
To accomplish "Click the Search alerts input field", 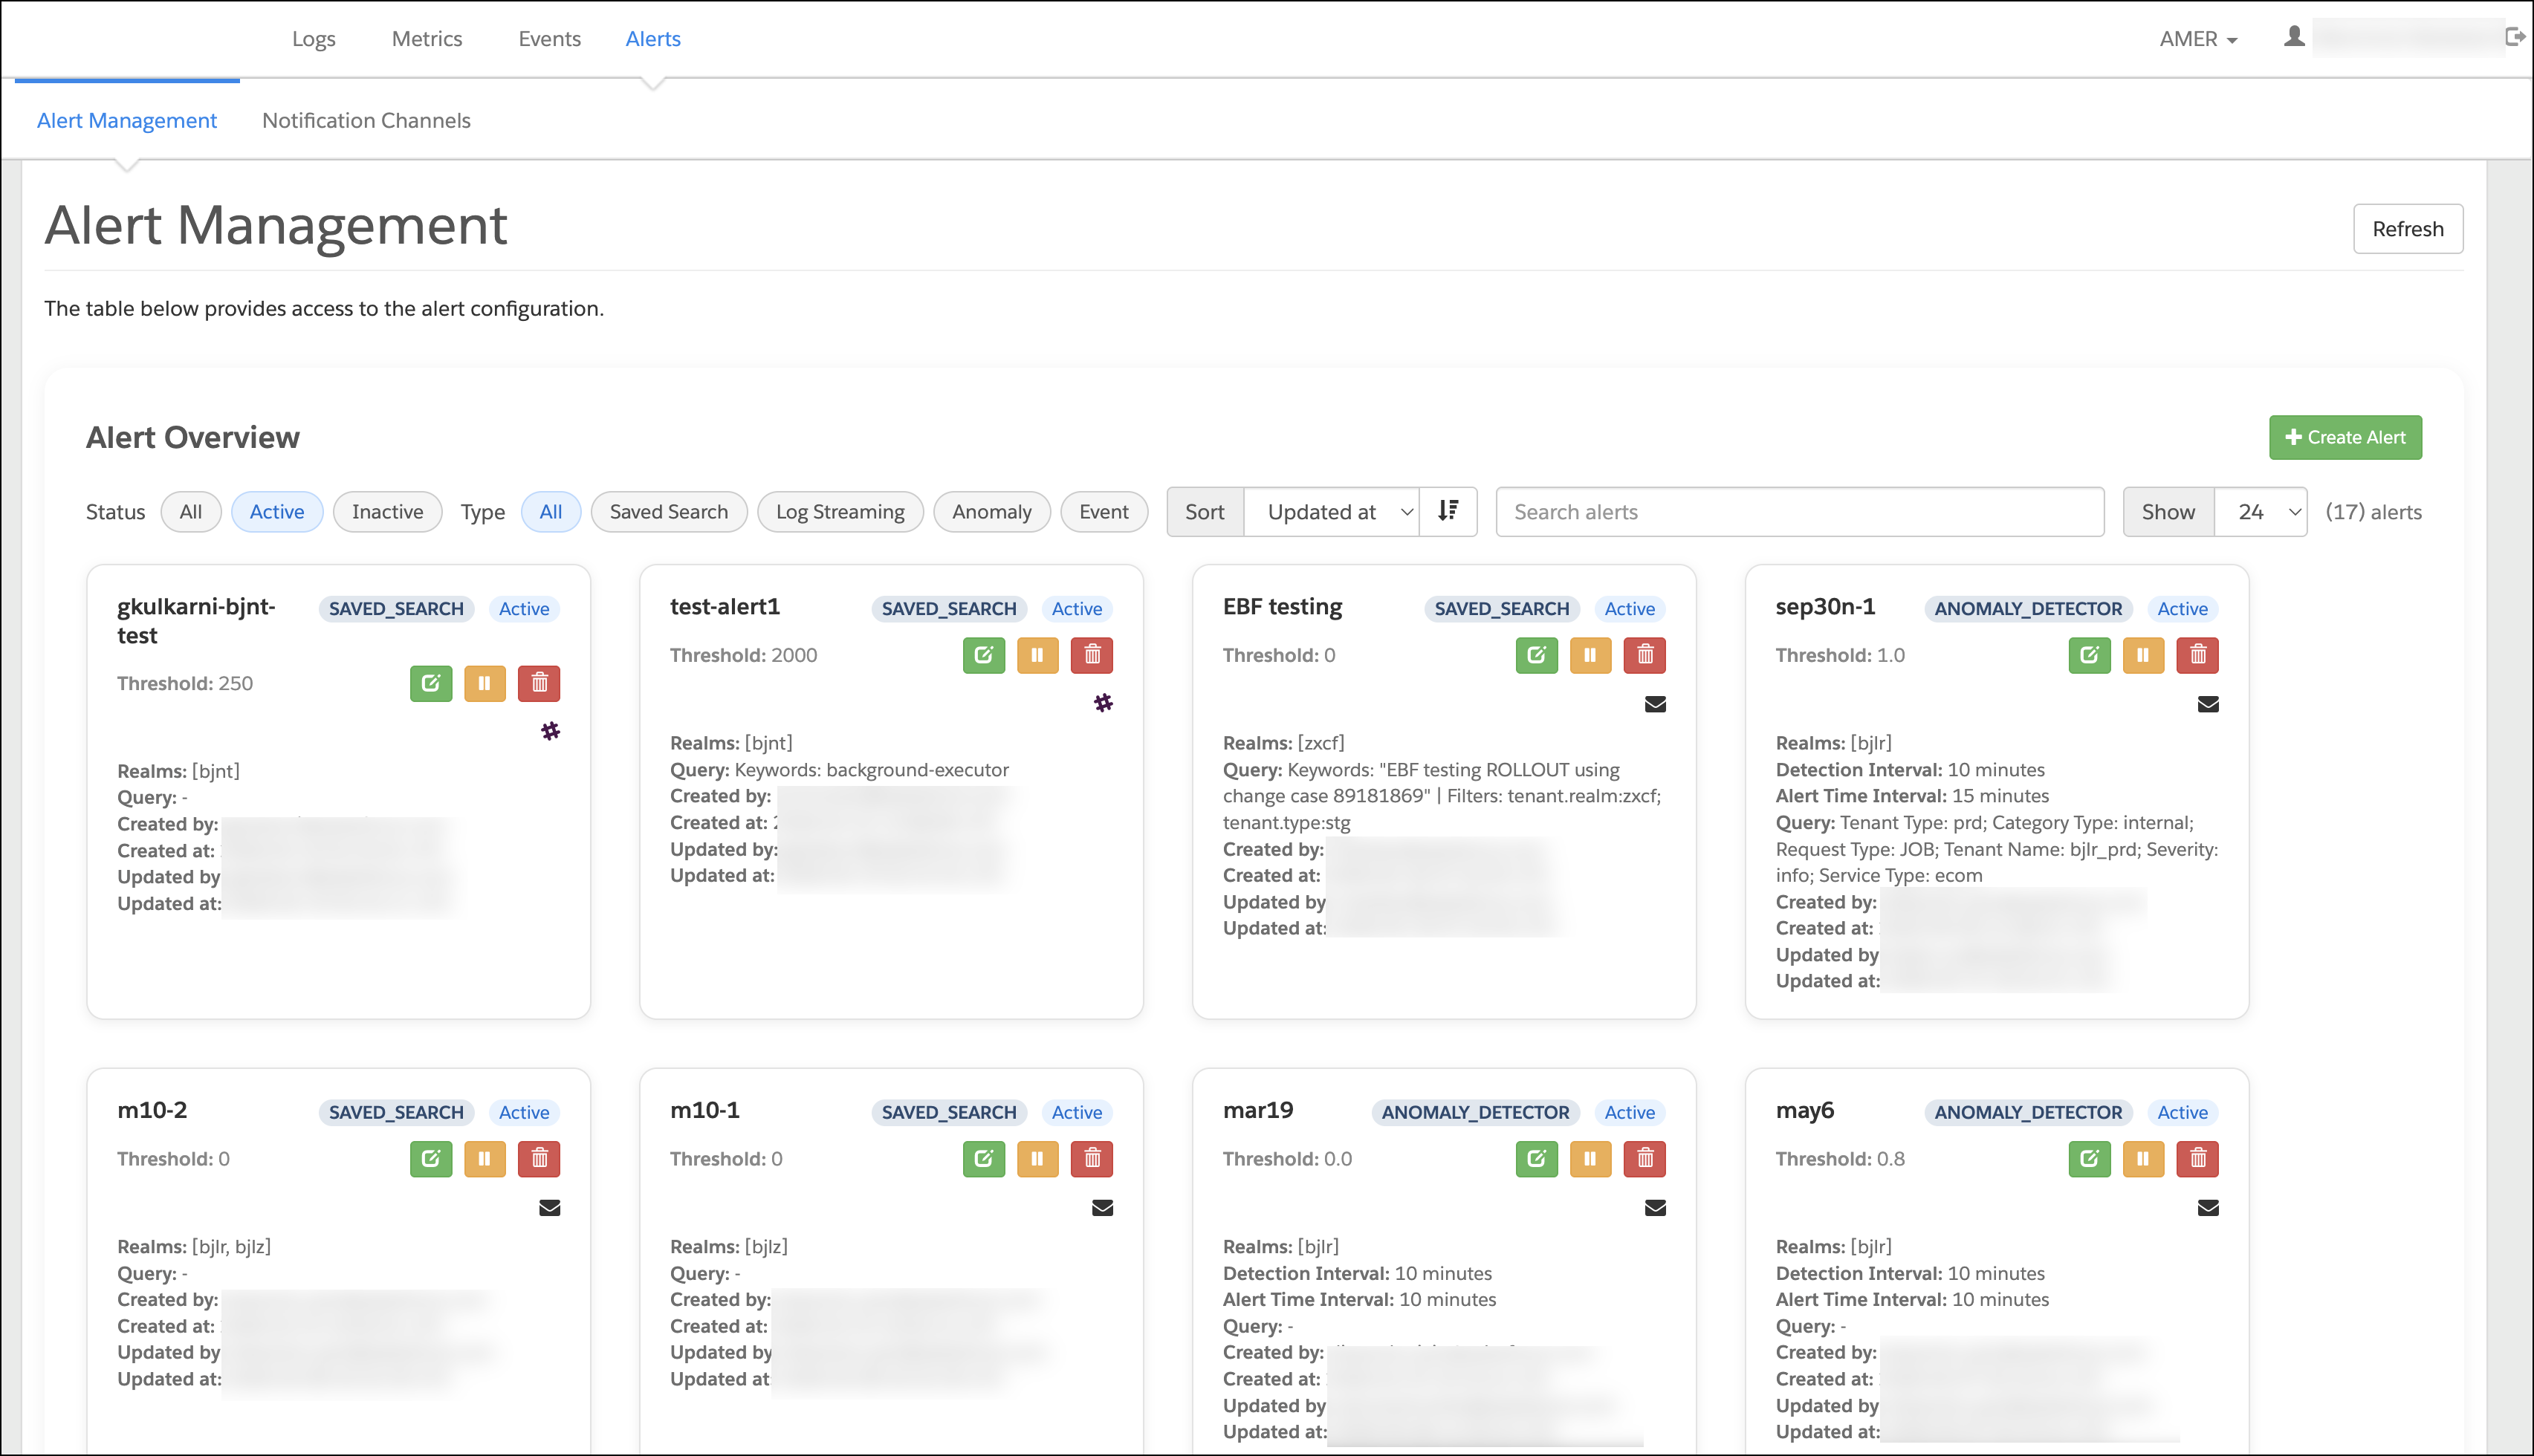I will click(1799, 511).
